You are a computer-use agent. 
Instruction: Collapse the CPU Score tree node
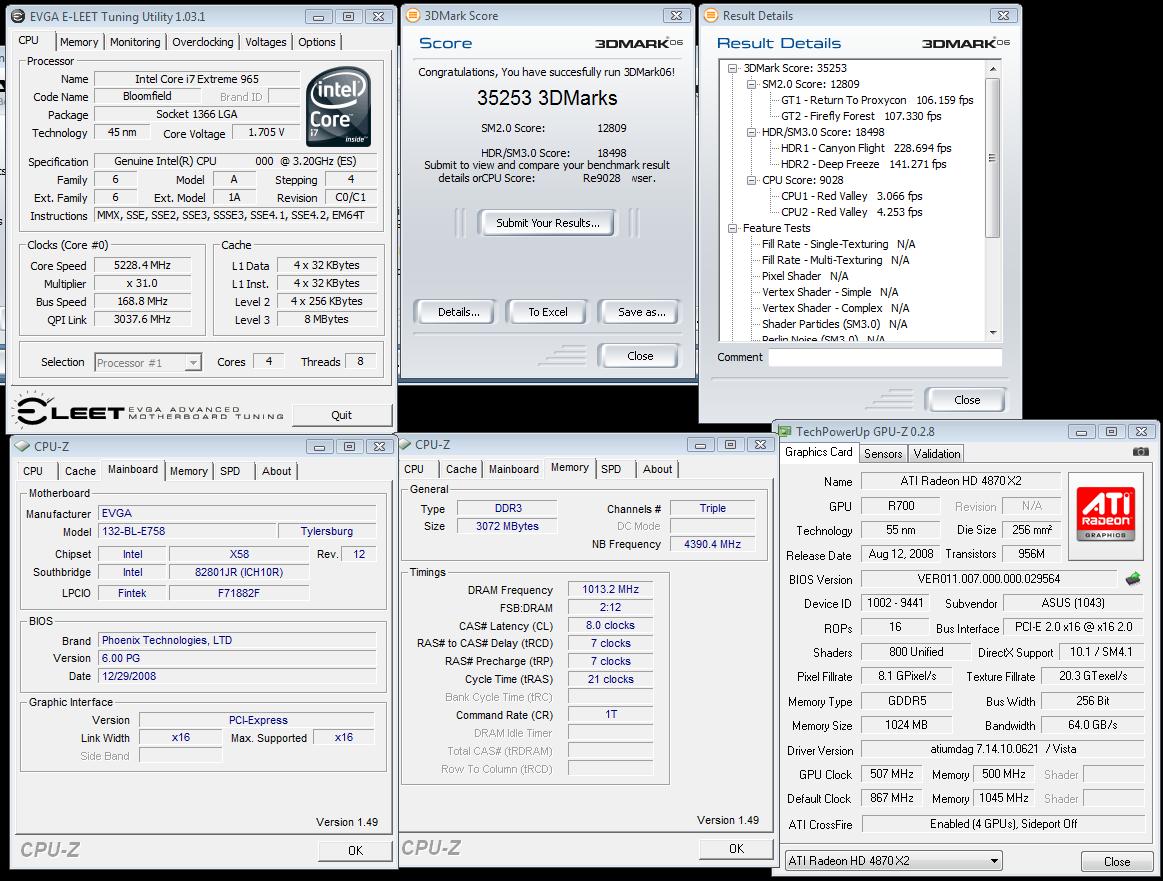[x=751, y=180]
